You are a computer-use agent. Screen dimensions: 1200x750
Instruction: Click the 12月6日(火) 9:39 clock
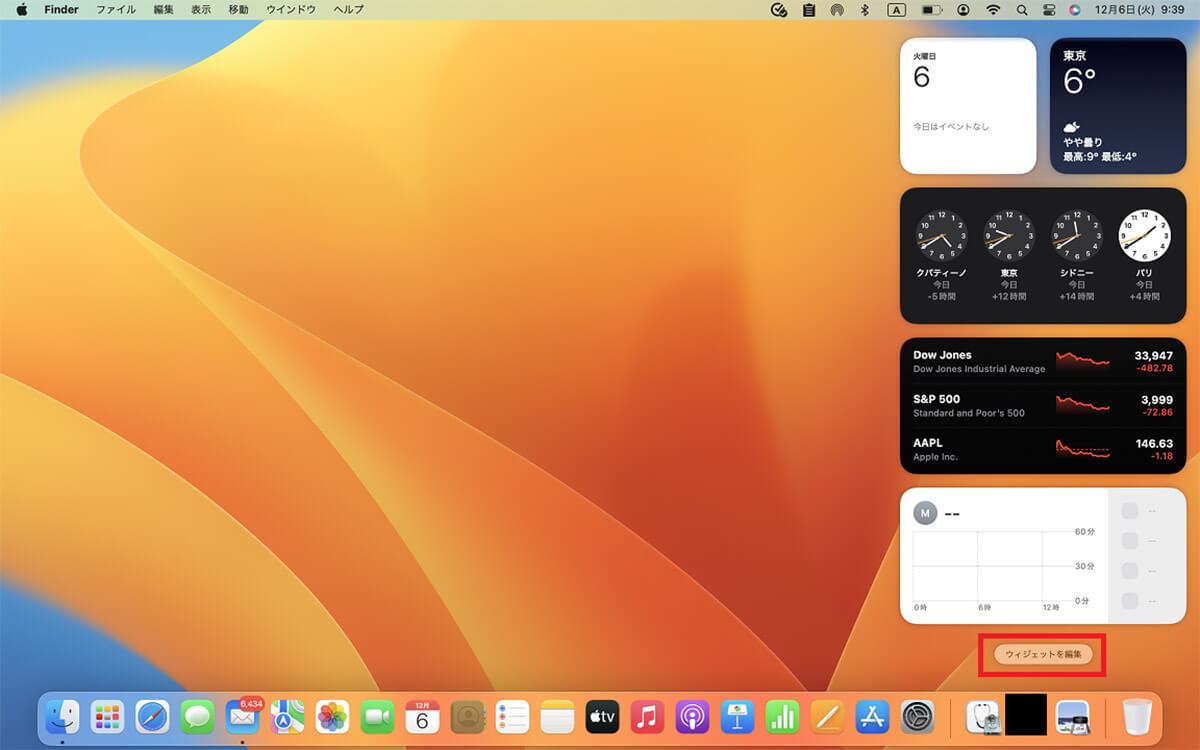(x=1140, y=9)
